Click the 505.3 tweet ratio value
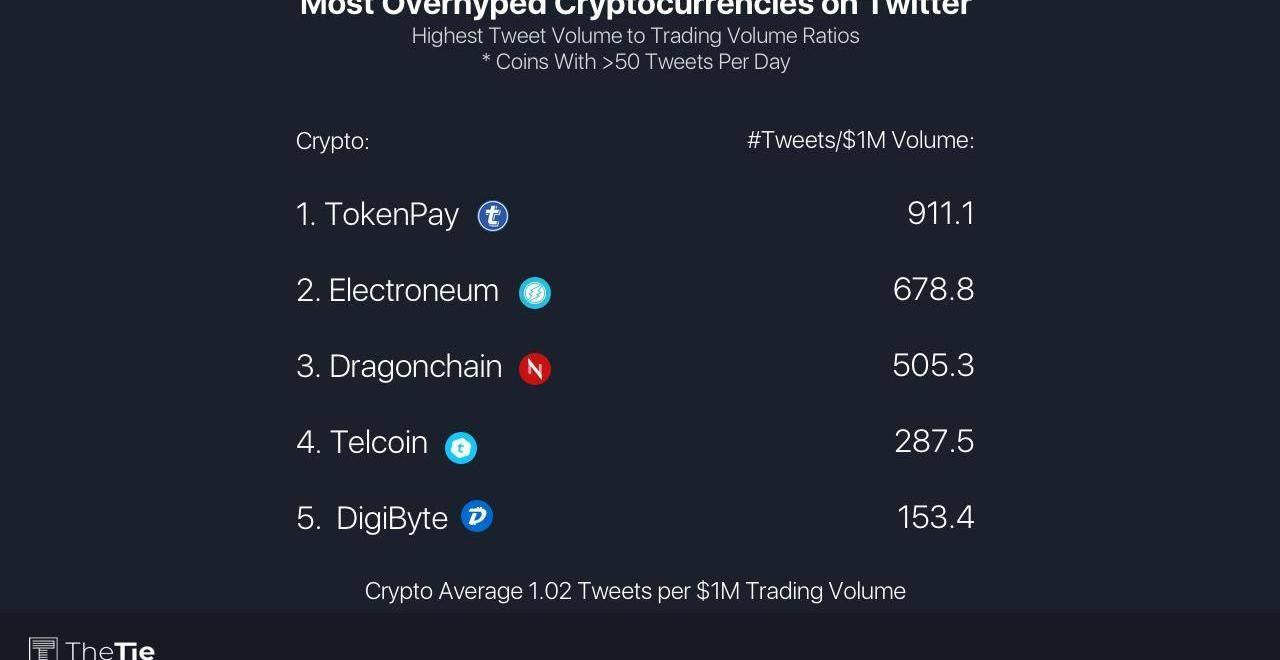Screen dimensions: 1280x660 coord(933,365)
